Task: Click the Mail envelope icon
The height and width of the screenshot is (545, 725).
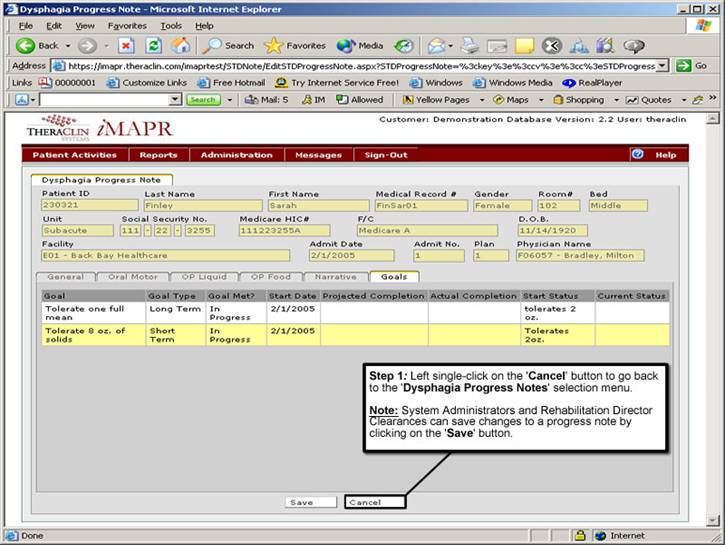Action: click(436, 46)
